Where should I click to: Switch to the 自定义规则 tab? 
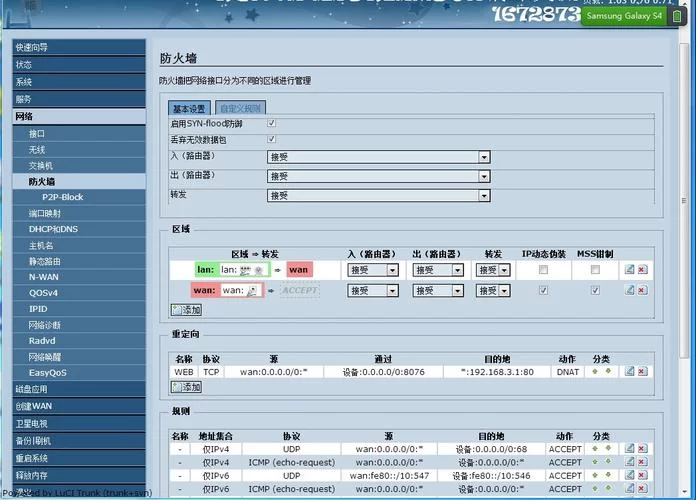point(240,108)
